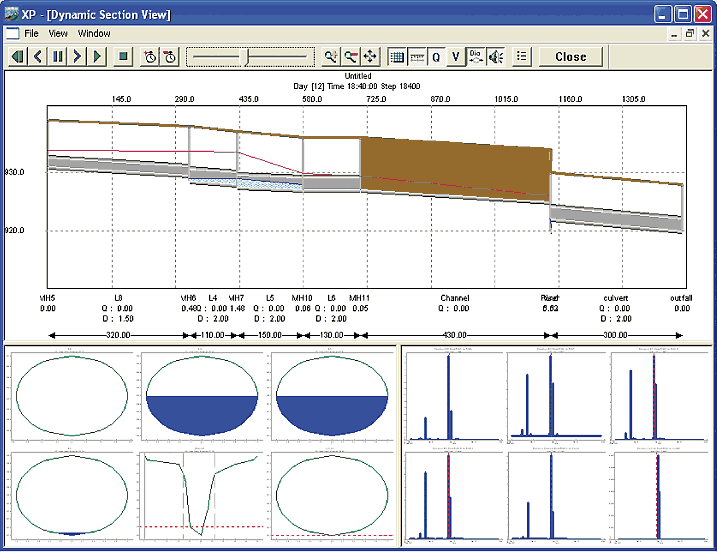
Task: Step forward one frame
Action: click(x=77, y=57)
